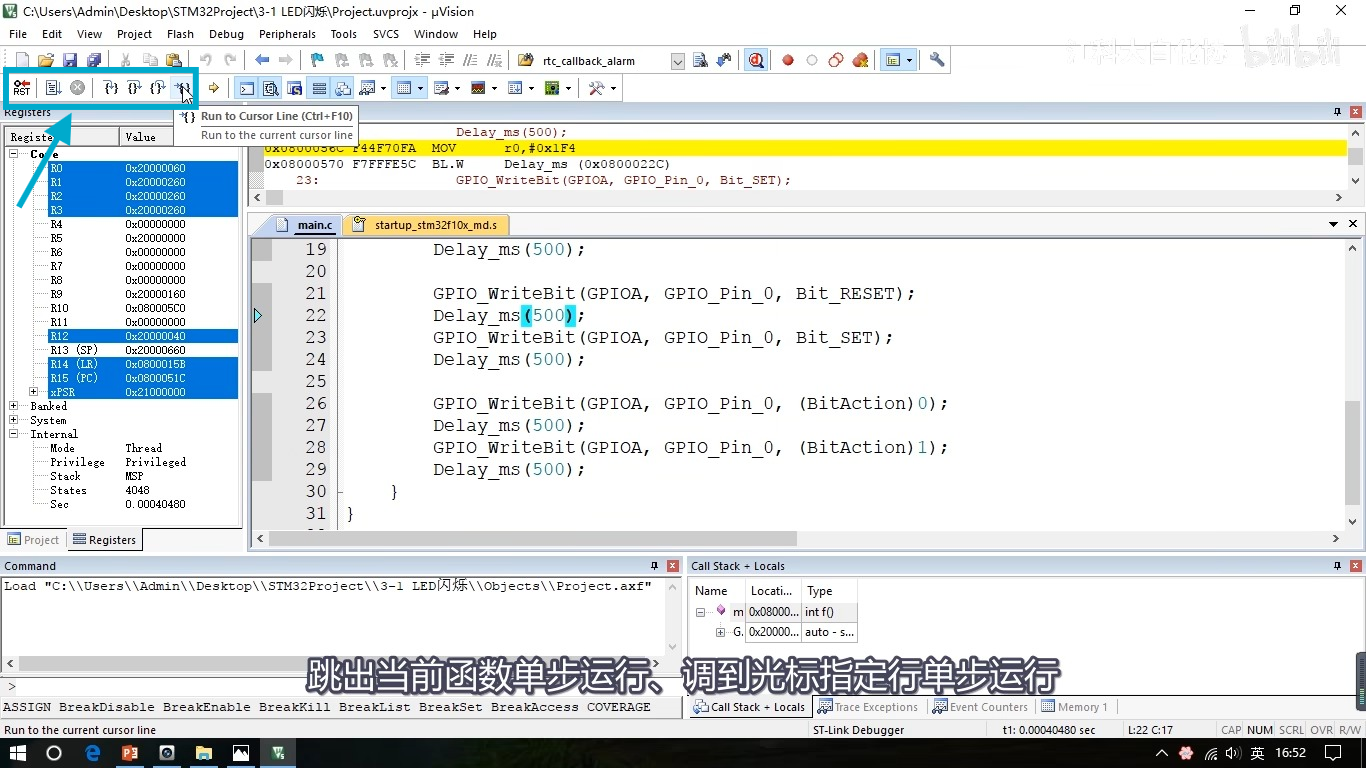Open the Memory Window toolbar icon
The width and height of the screenshot is (1366, 768).
click(406, 87)
